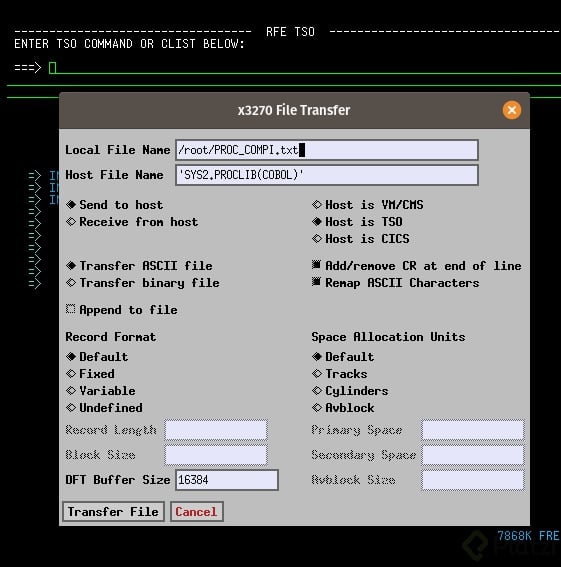Select Transfer binary file
Viewport: 561px width, 567px height.
point(143,283)
